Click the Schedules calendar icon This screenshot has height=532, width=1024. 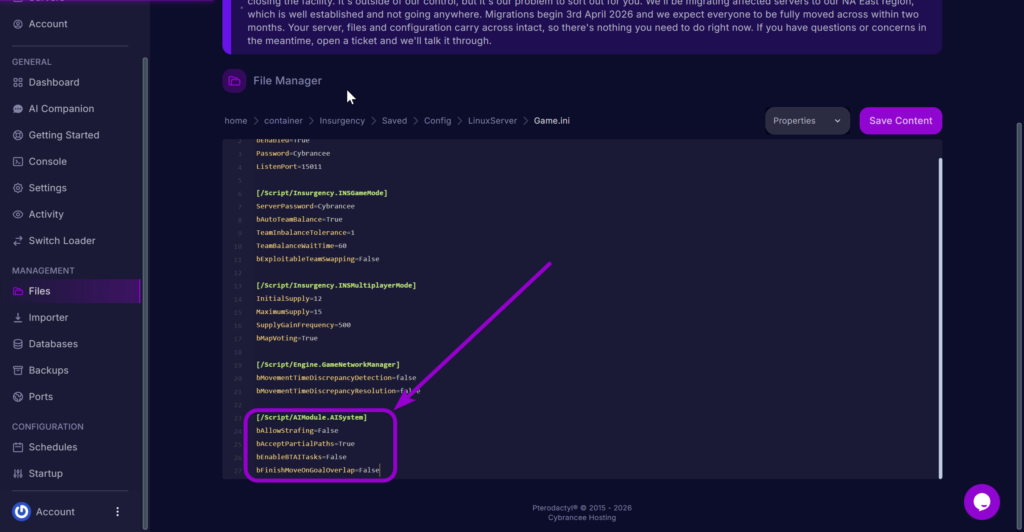click(x=18, y=447)
